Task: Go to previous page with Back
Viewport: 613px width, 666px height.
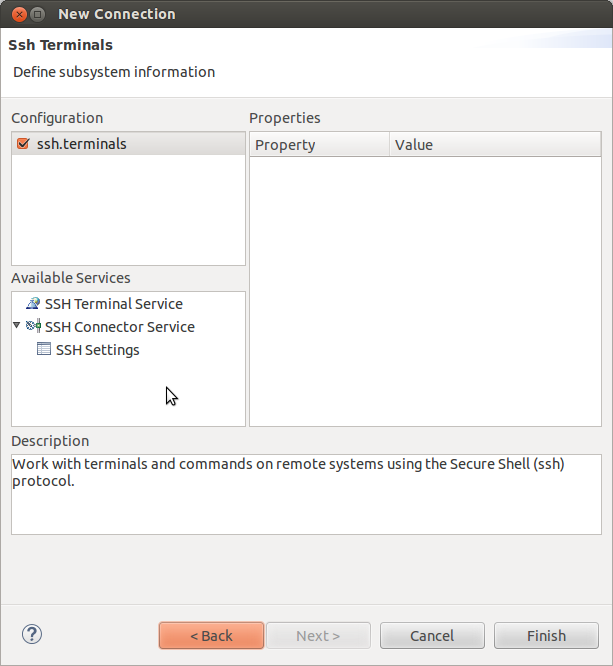Action: tap(211, 636)
